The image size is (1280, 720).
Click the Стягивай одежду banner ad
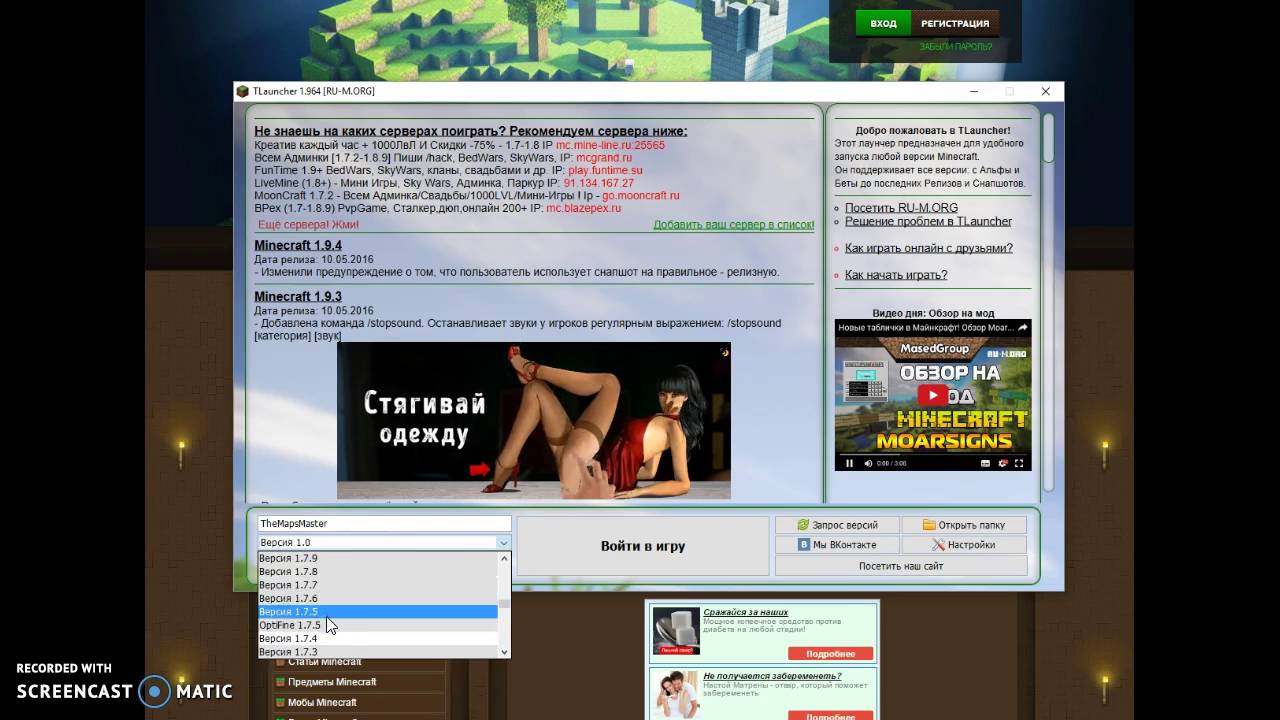coord(534,421)
